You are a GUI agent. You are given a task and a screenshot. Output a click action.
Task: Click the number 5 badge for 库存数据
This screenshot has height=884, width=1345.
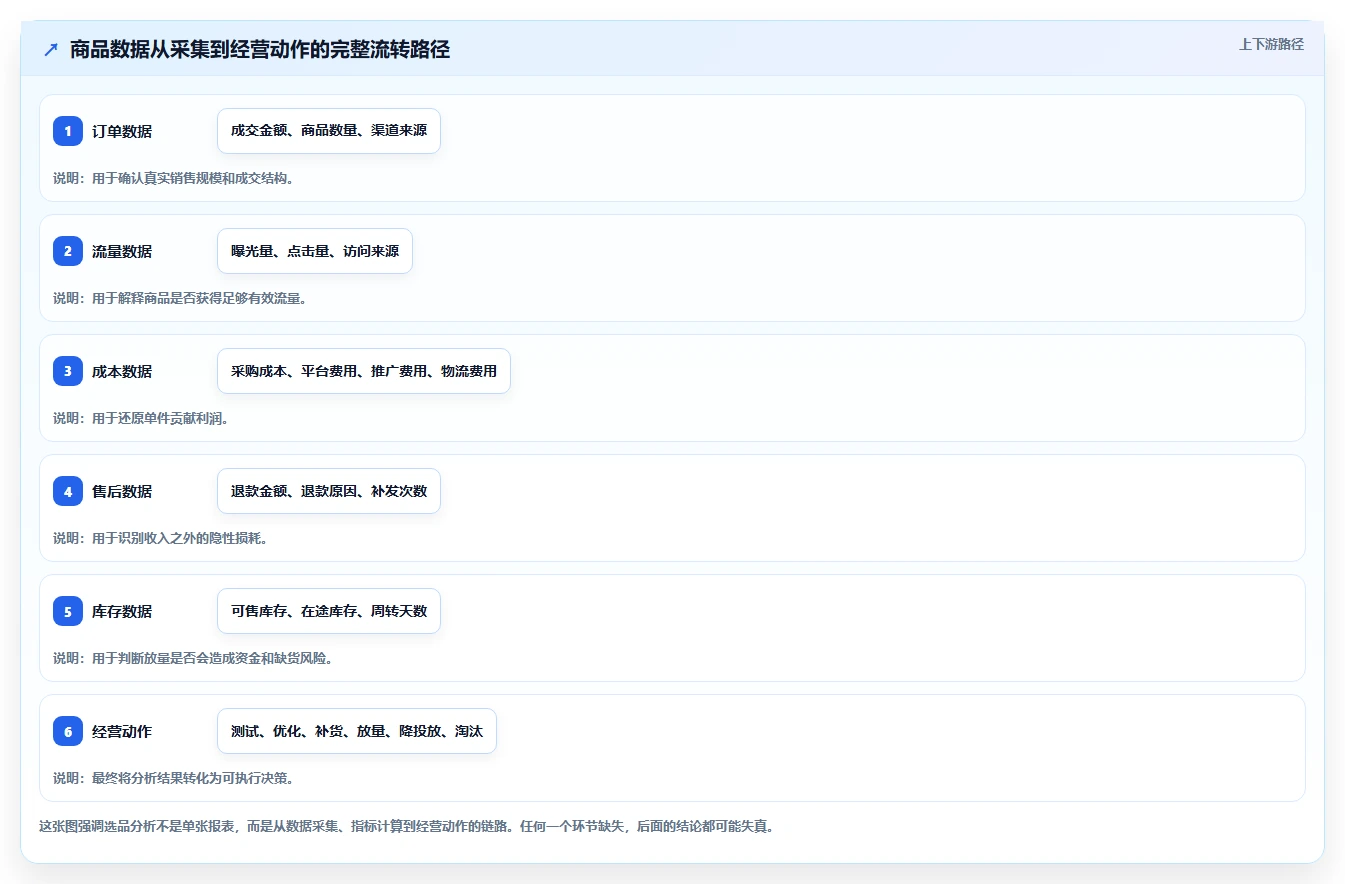[x=68, y=611]
